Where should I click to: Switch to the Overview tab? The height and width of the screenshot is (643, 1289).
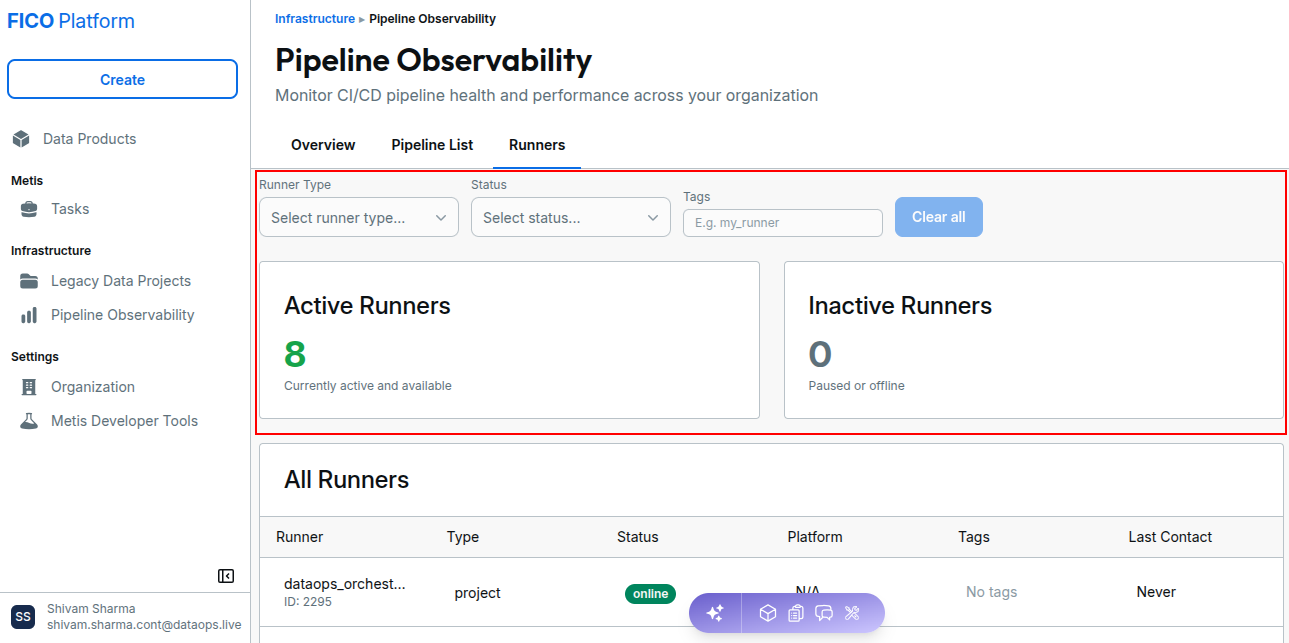(323, 145)
